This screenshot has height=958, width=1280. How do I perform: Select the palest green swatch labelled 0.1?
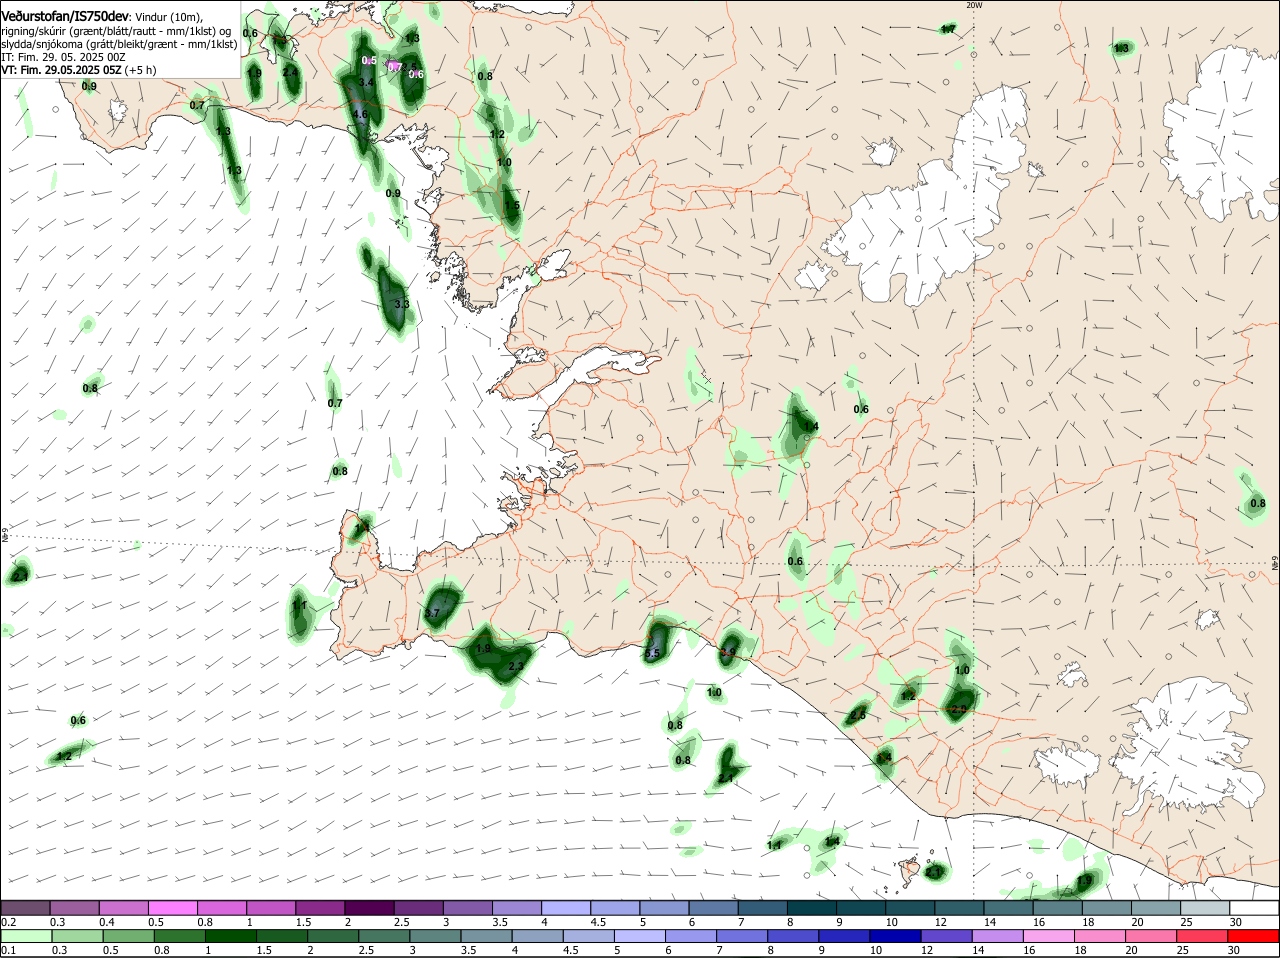(x=26, y=936)
